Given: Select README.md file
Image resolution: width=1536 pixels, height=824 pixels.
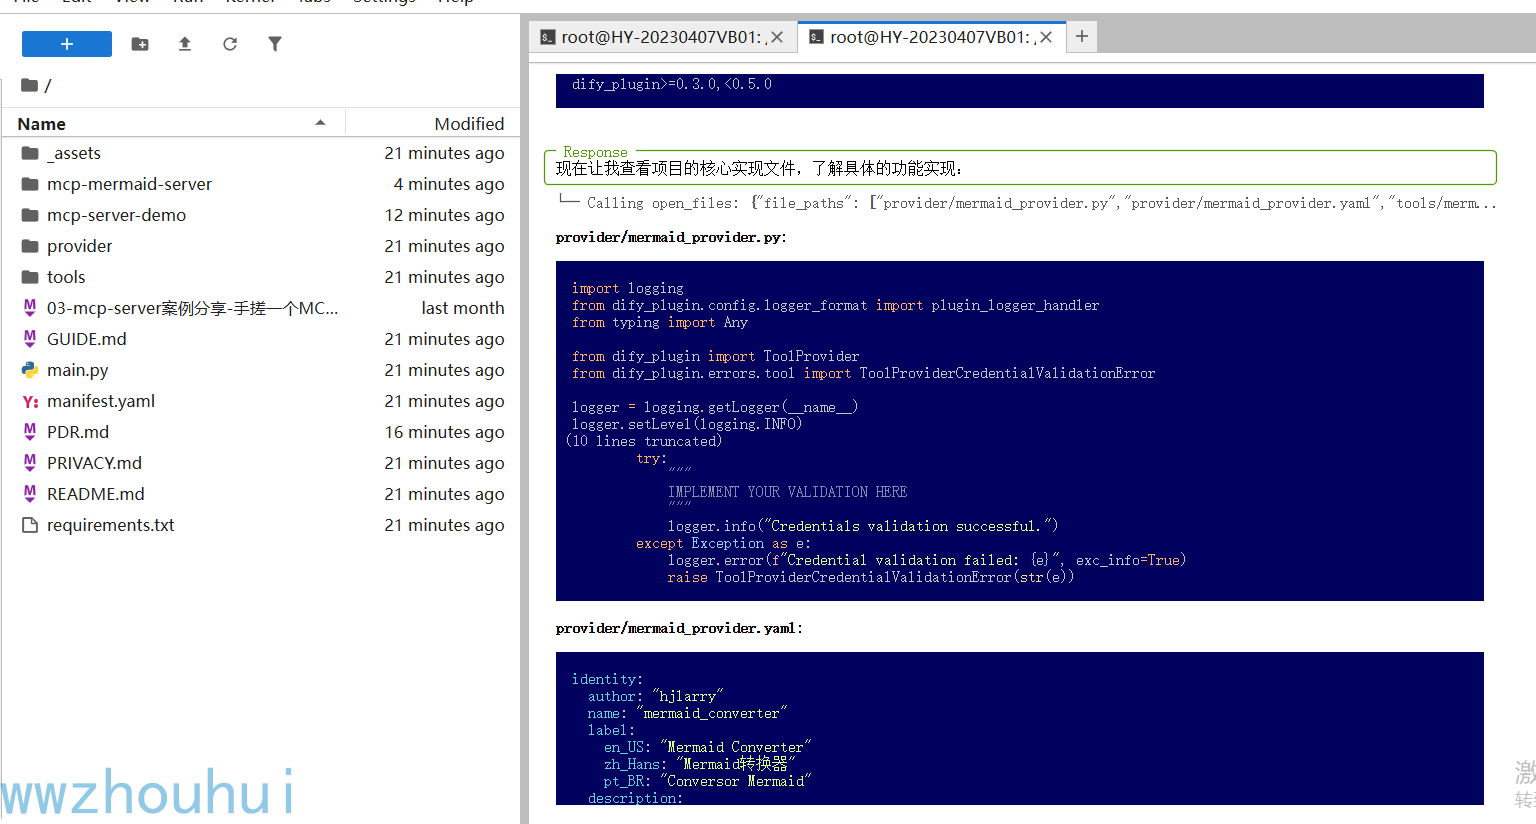Looking at the screenshot, I should pyautogui.click(x=262, y=494).
